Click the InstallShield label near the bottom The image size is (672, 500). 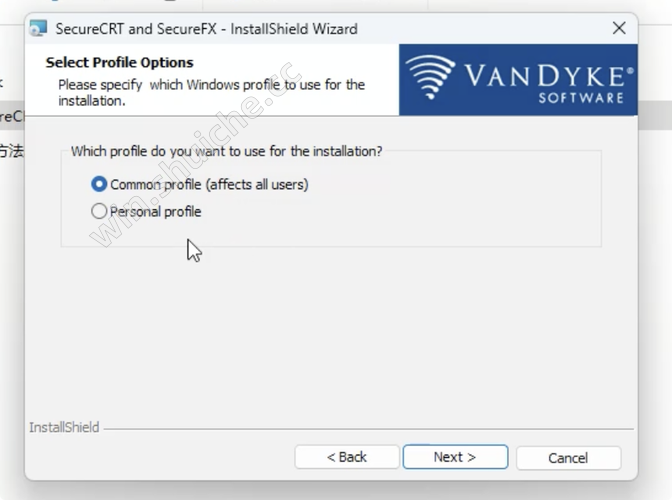pos(64,427)
